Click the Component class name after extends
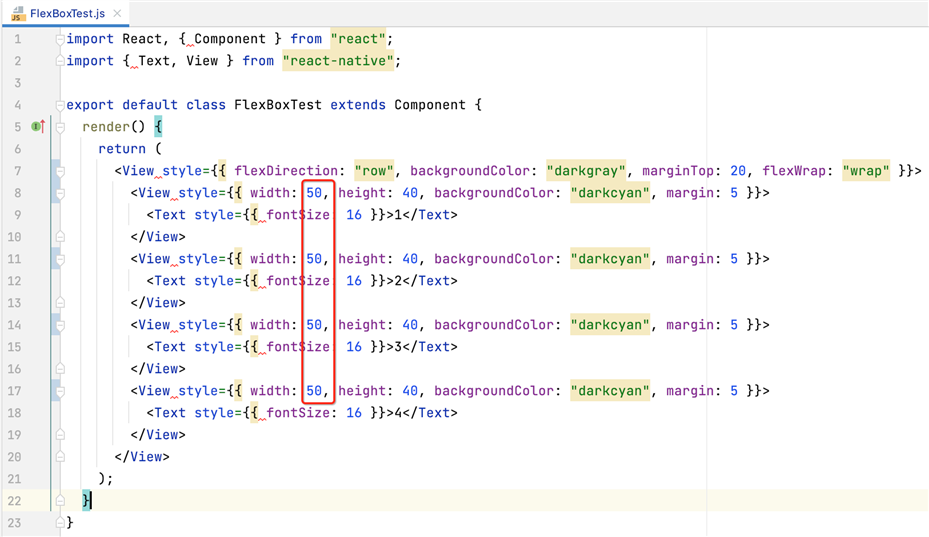Screen dimensions: 929x537 tap(430, 105)
